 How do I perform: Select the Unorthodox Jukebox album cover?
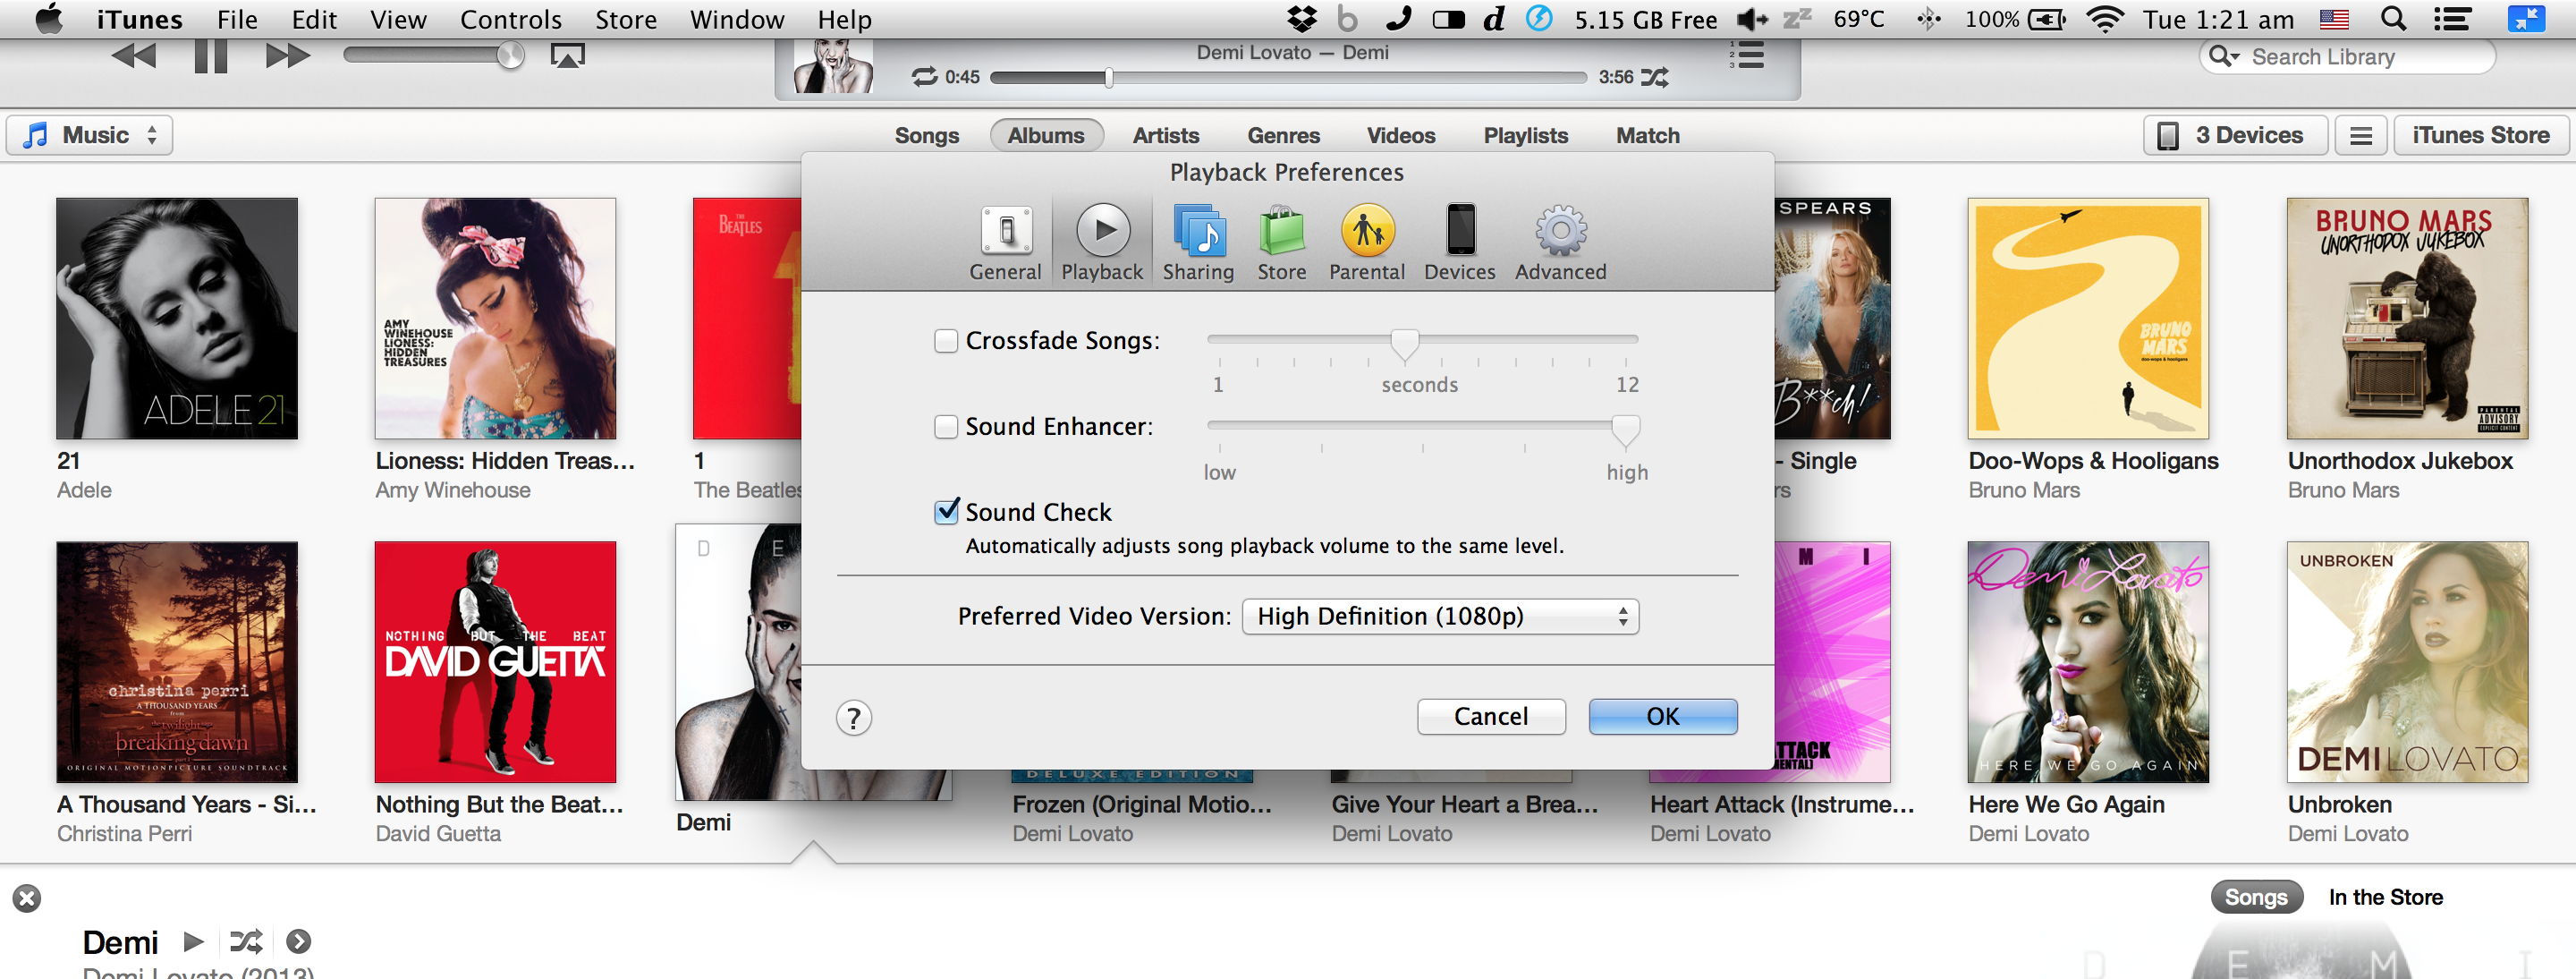(2407, 318)
